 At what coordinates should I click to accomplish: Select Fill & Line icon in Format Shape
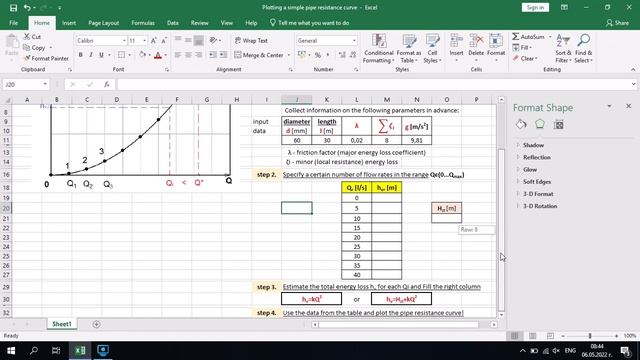pyautogui.click(x=521, y=124)
